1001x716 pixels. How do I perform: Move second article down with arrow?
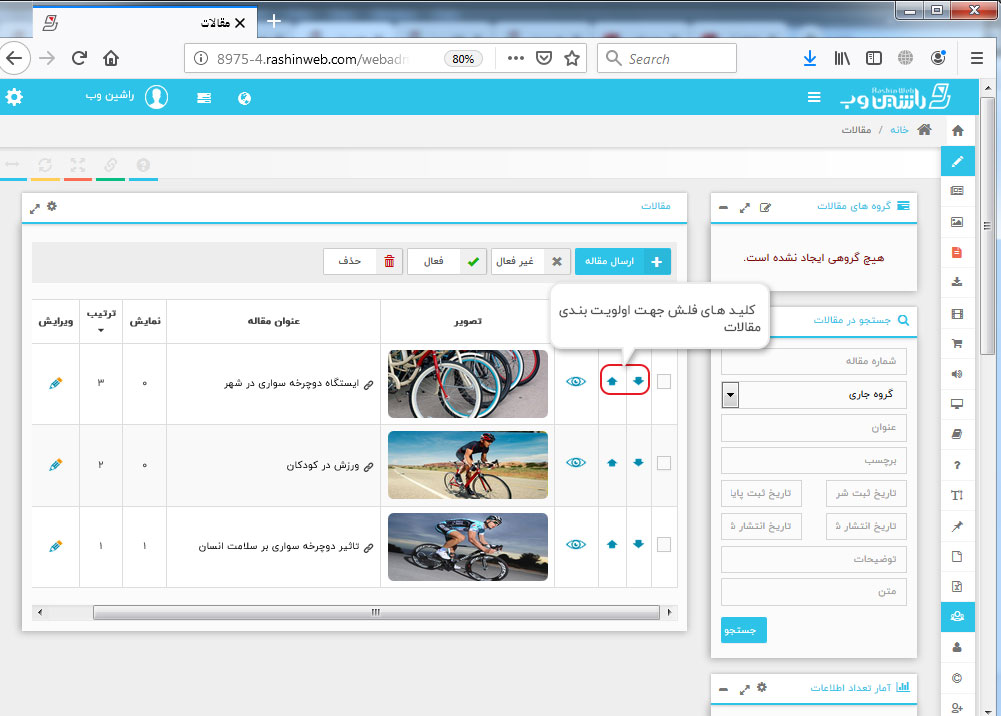638,463
